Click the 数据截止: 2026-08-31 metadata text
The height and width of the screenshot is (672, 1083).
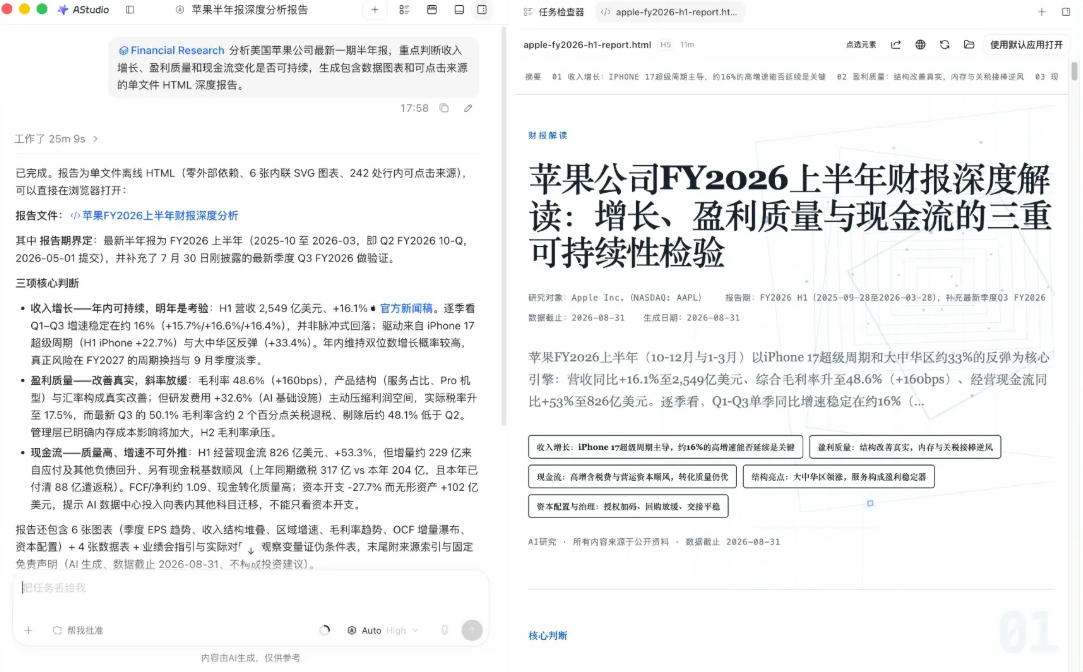(x=576, y=318)
